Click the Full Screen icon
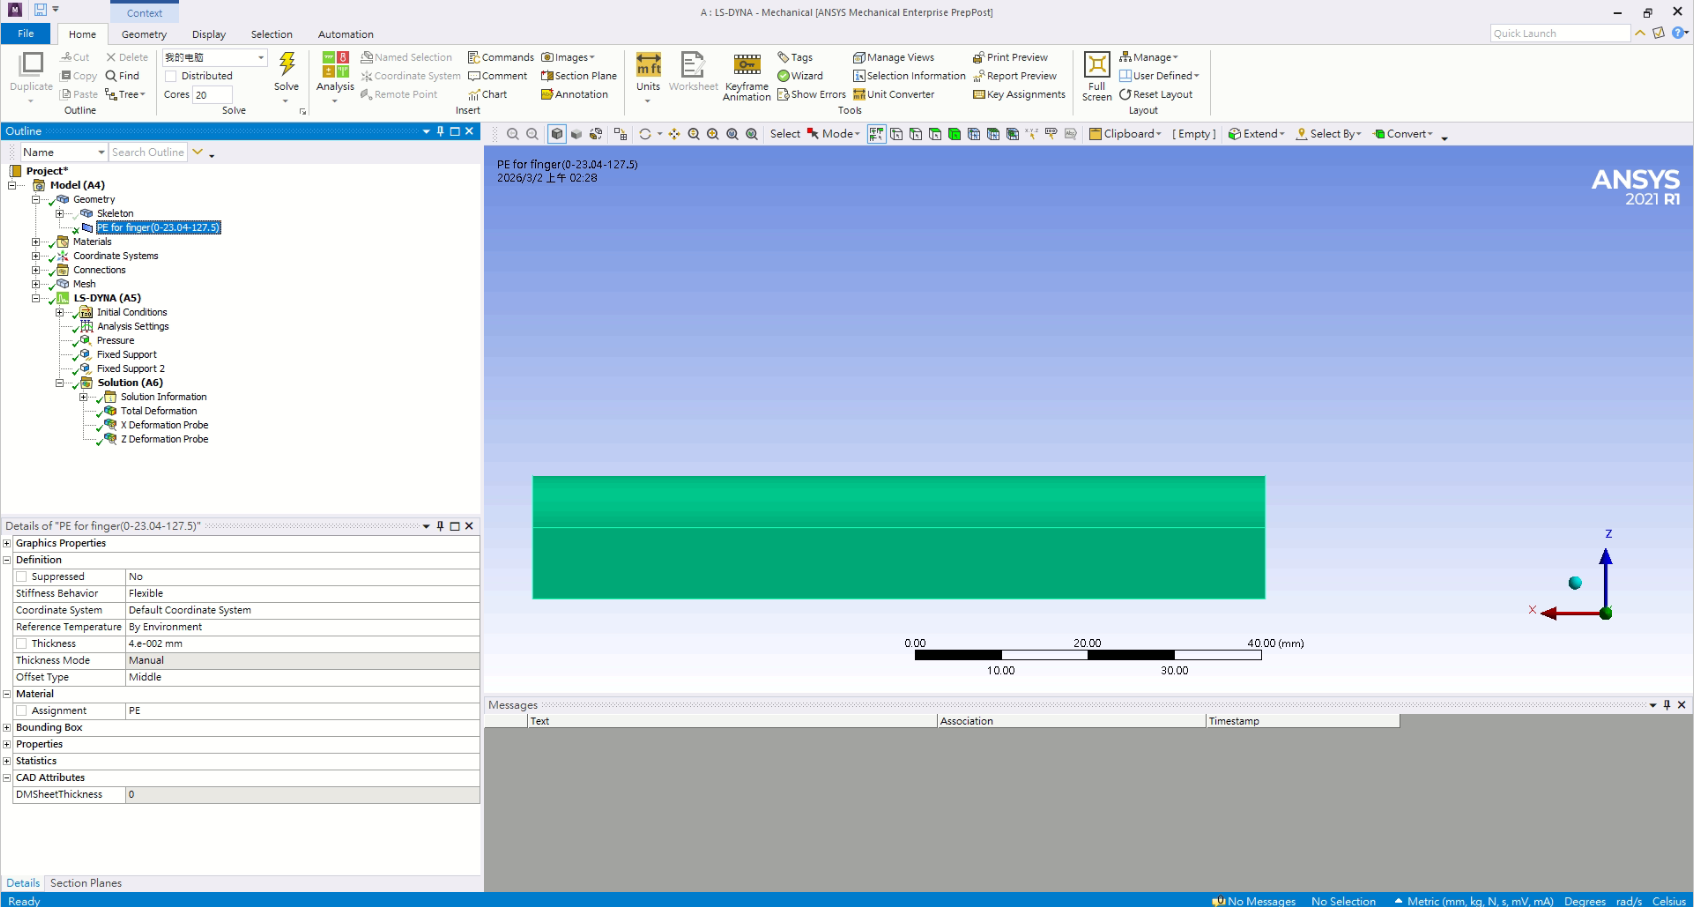Screen dimensions: 1694x907 (x=1097, y=66)
